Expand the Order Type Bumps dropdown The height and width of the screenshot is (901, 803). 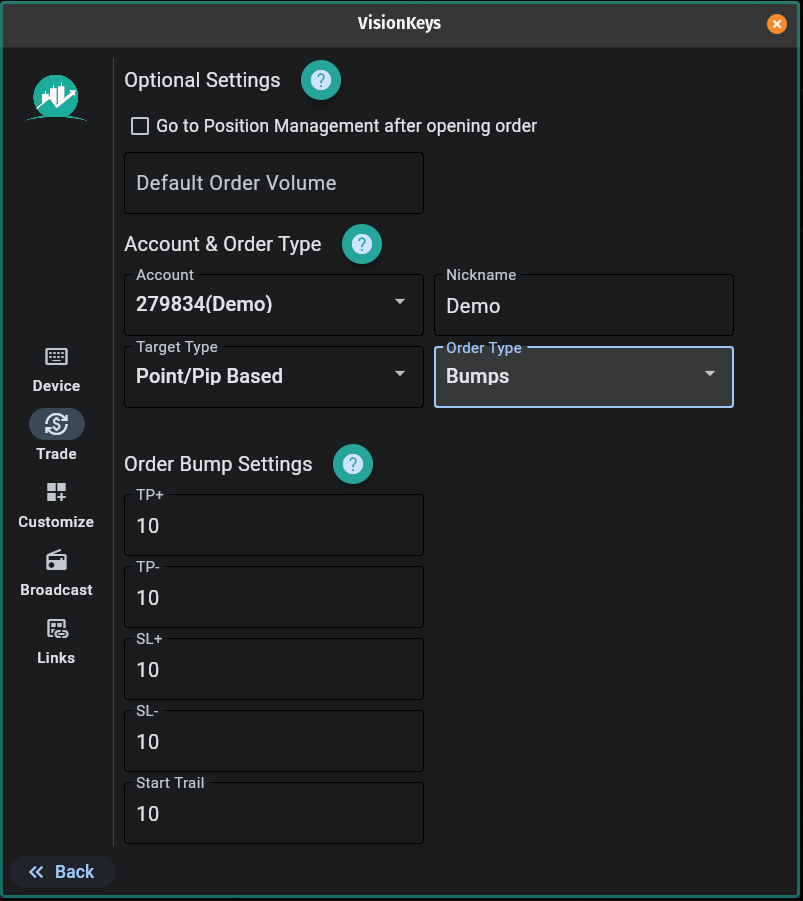point(584,377)
